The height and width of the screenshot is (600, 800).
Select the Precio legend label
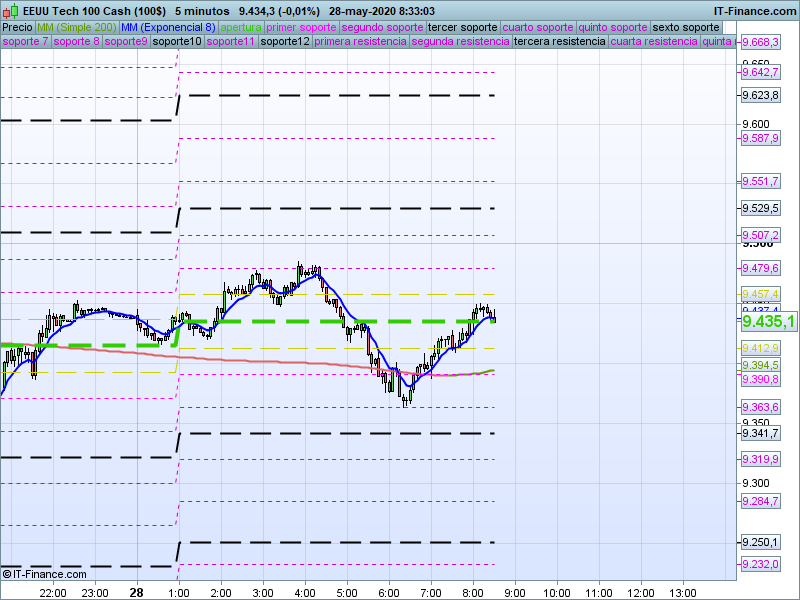tap(17, 27)
